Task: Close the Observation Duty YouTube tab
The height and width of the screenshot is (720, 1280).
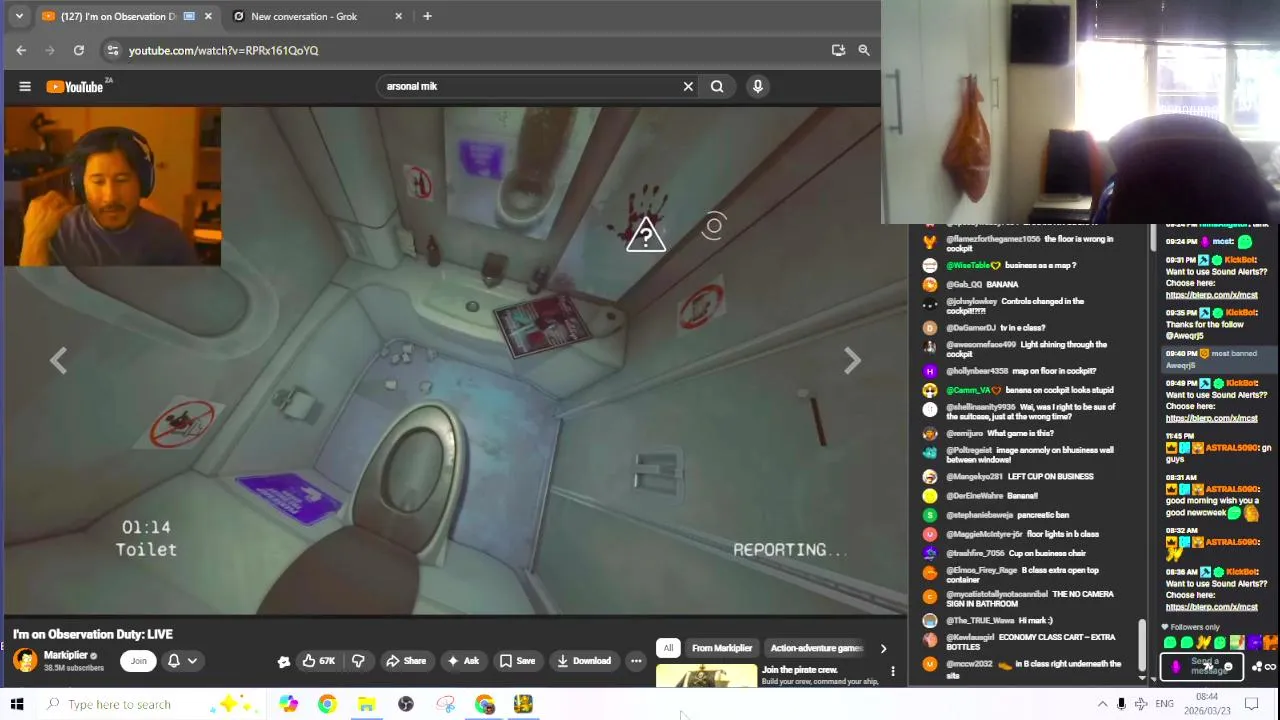Action: [x=208, y=16]
